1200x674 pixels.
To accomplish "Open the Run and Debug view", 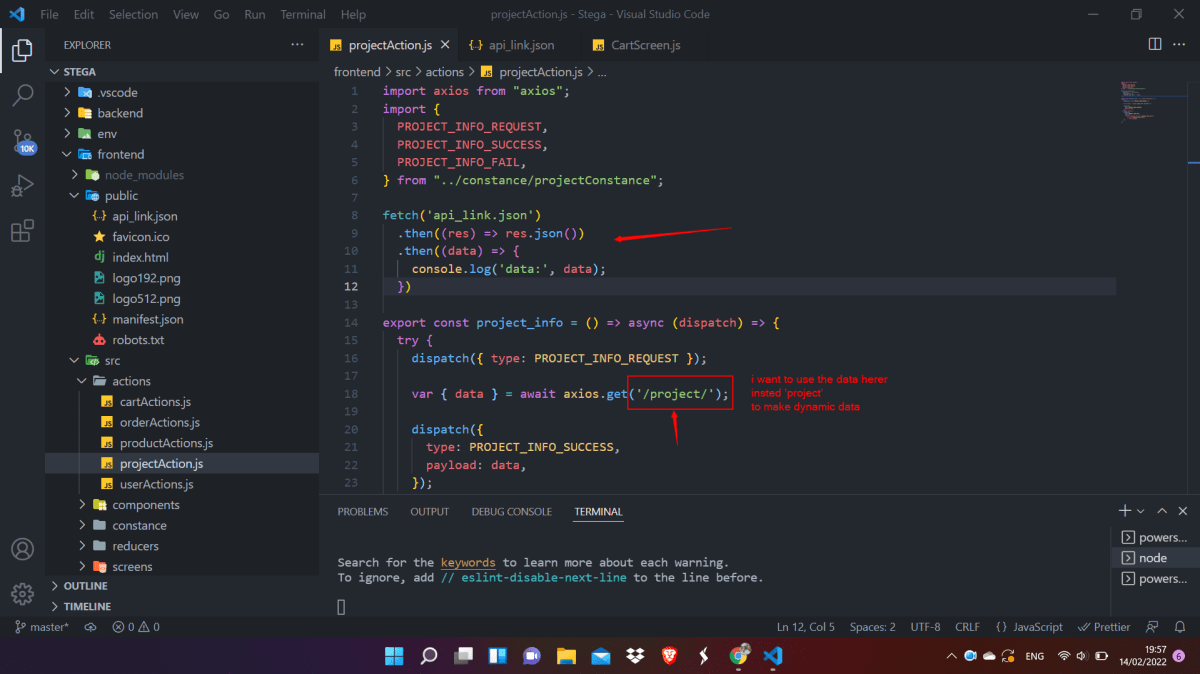I will click(22, 186).
